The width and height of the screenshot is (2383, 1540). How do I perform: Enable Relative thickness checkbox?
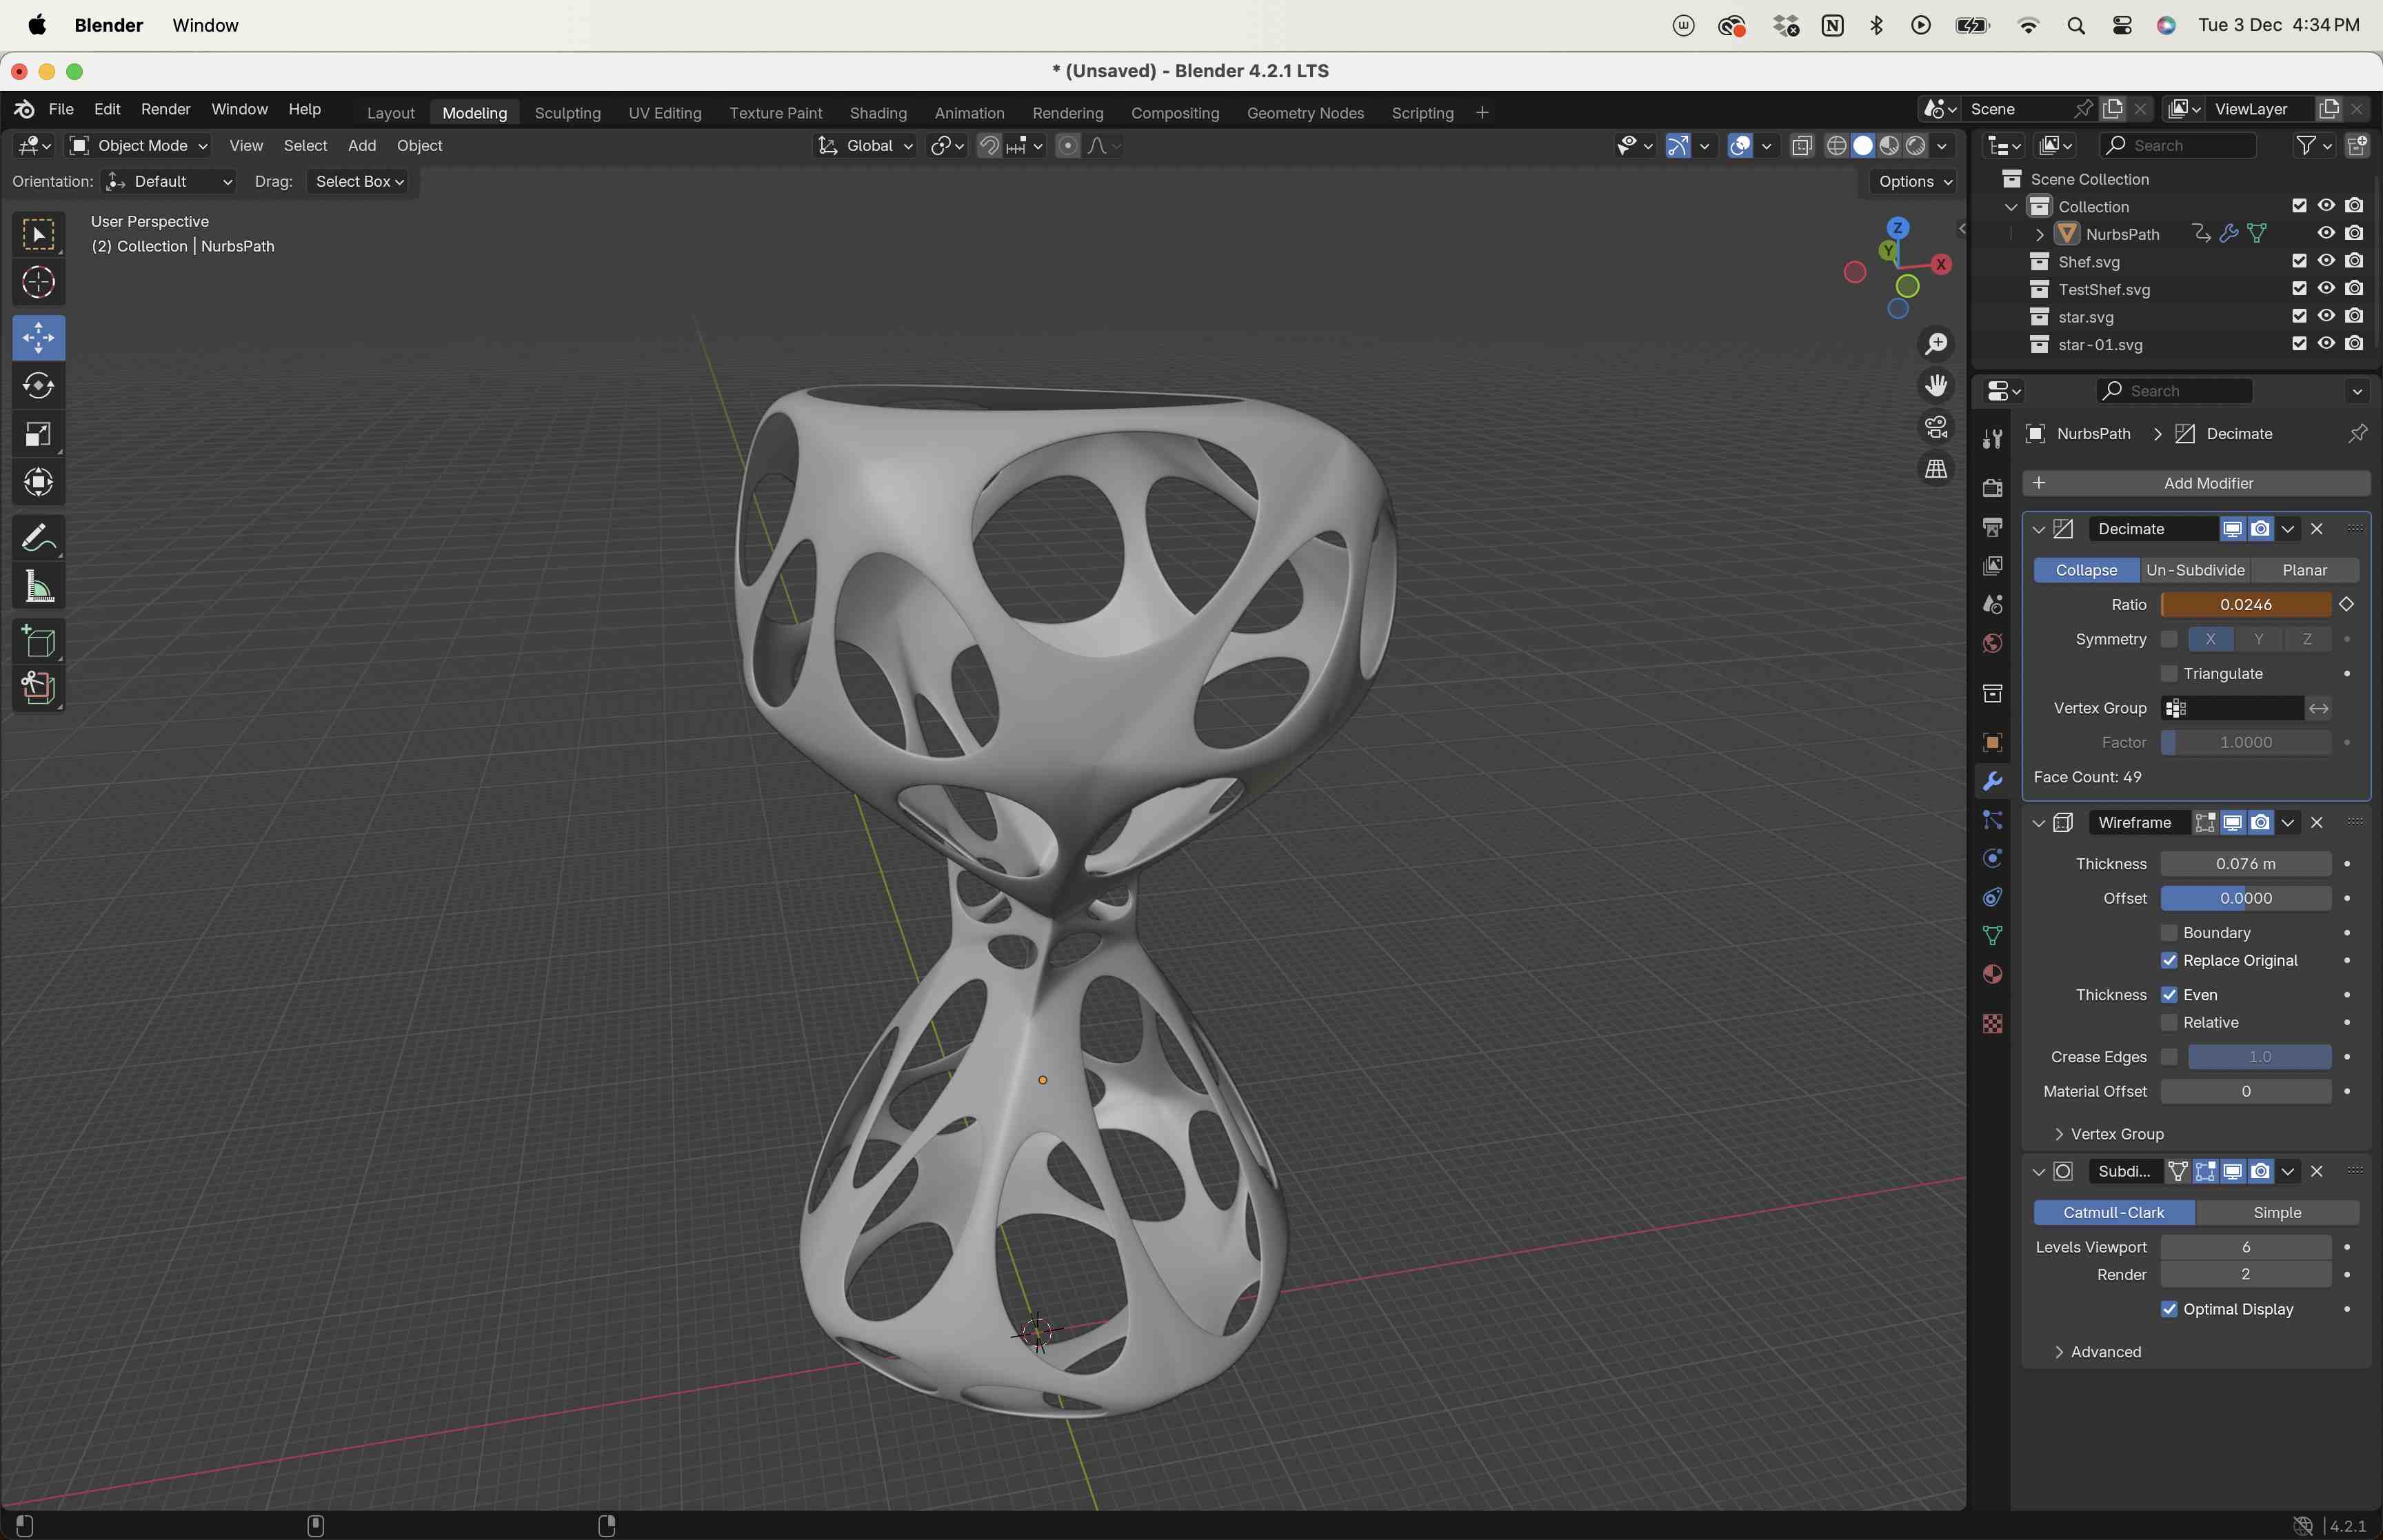click(2168, 1023)
